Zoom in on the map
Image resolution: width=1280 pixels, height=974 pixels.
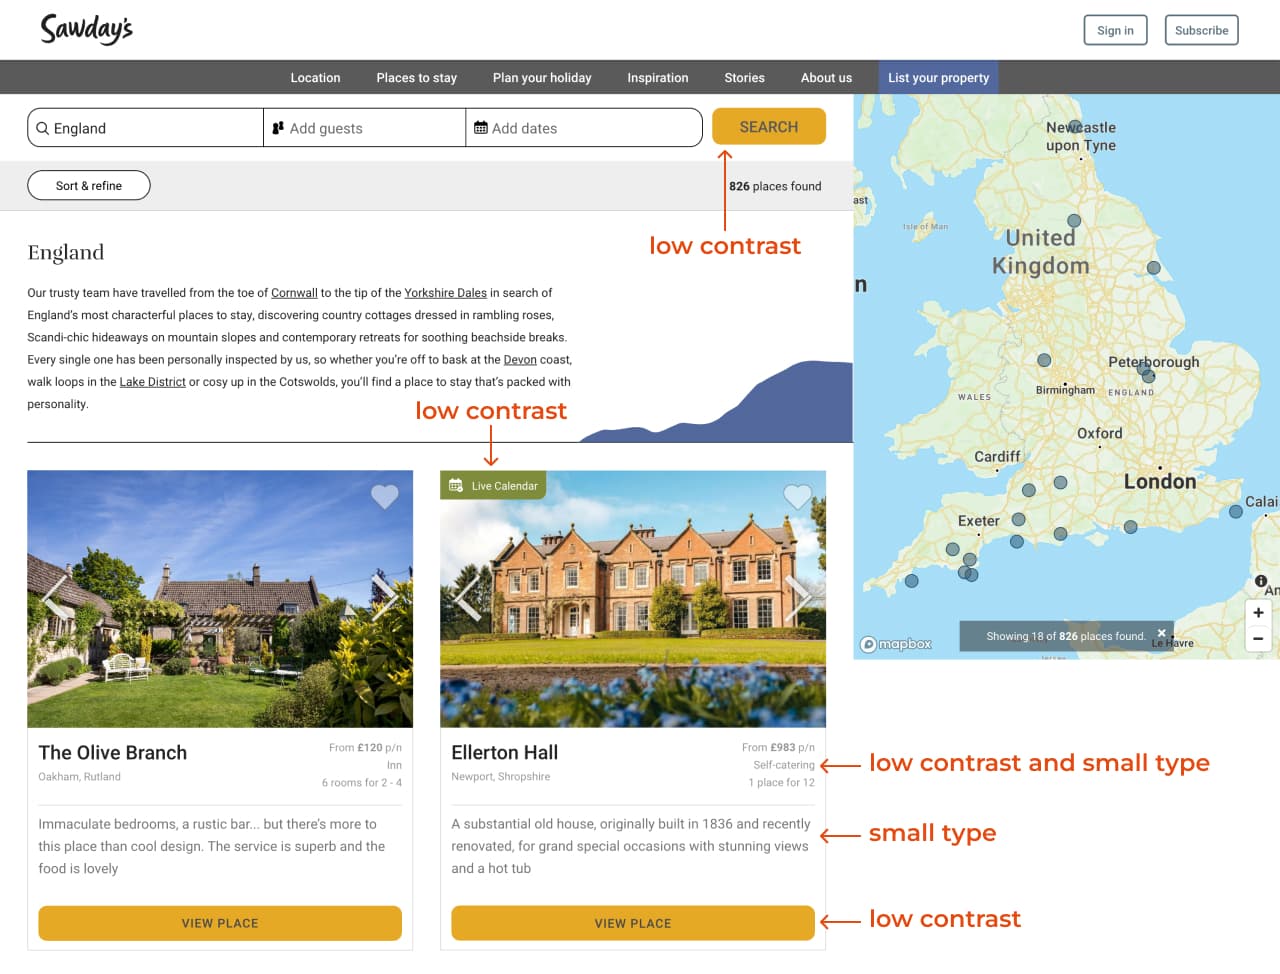[1258, 613]
